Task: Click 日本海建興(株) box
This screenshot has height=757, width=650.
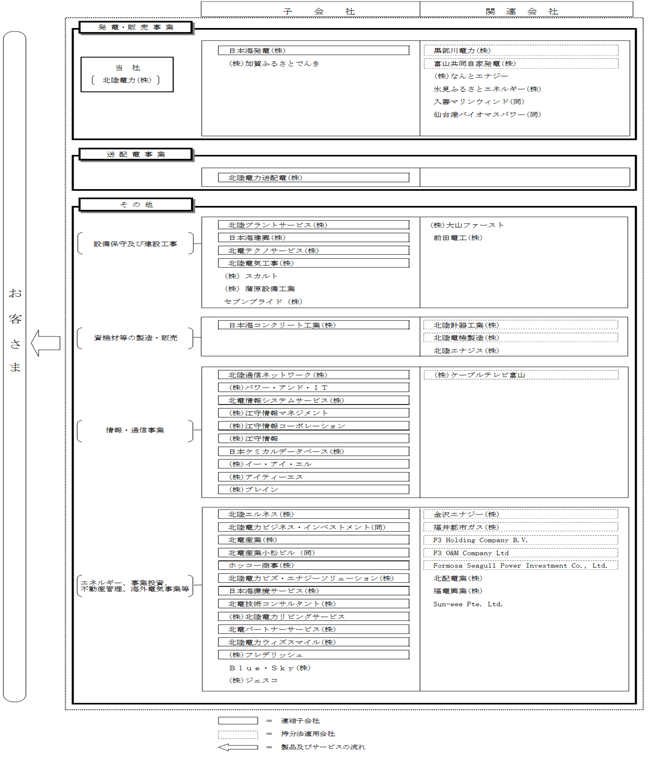Action: (x=313, y=238)
